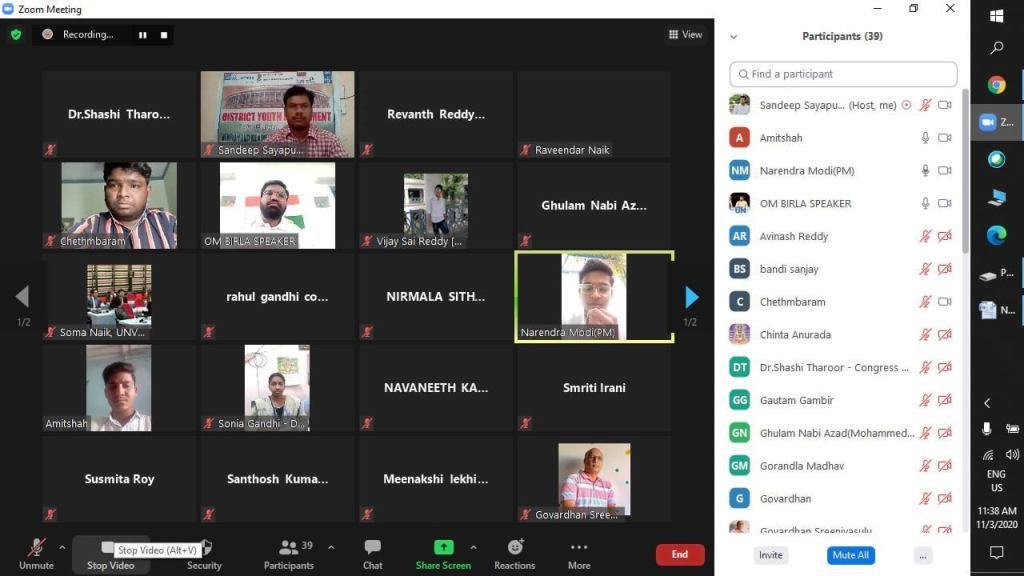Click OM BIRLA SPEAKER's camera icon in list
Image resolution: width=1024 pixels, height=576 pixels.
[x=944, y=203]
